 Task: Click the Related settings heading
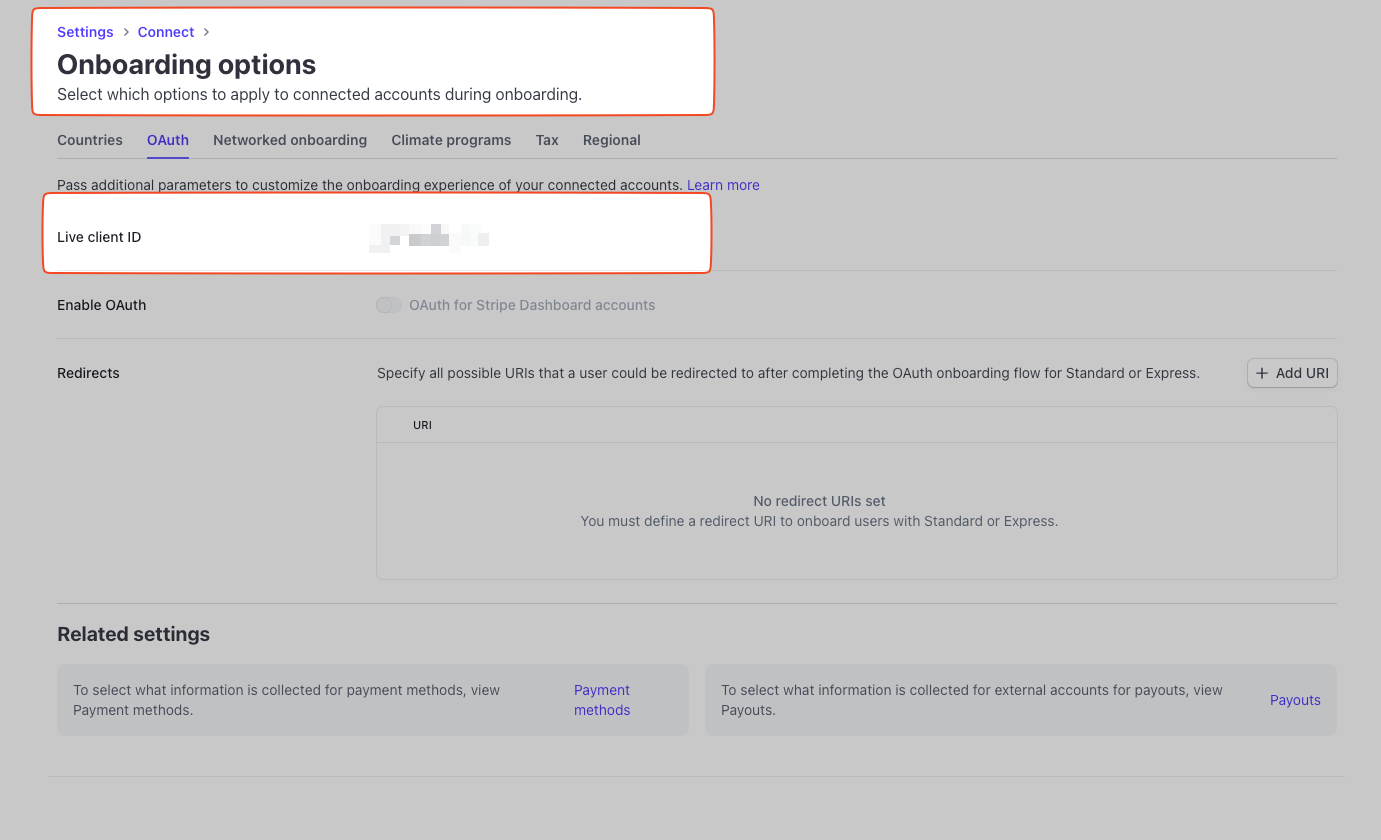134,634
